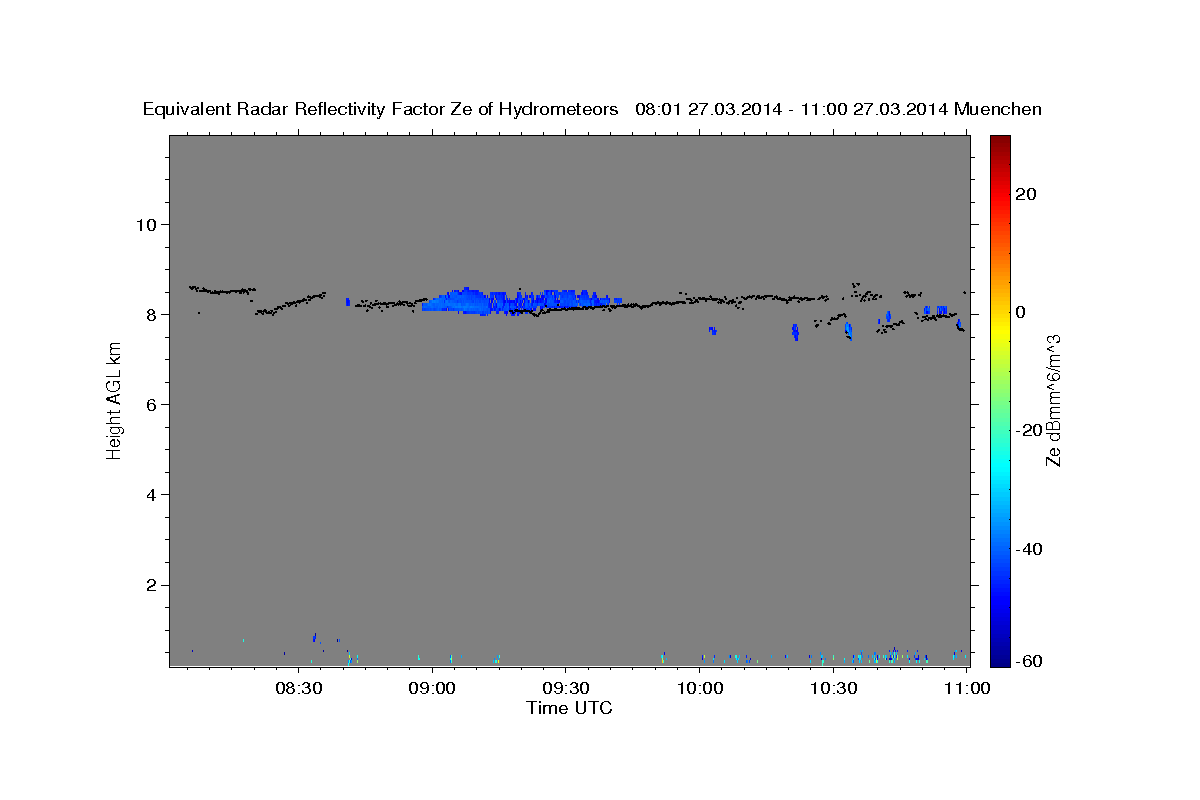Click the 09:00 time tick label
The image size is (1200, 800).
(434, 688)
